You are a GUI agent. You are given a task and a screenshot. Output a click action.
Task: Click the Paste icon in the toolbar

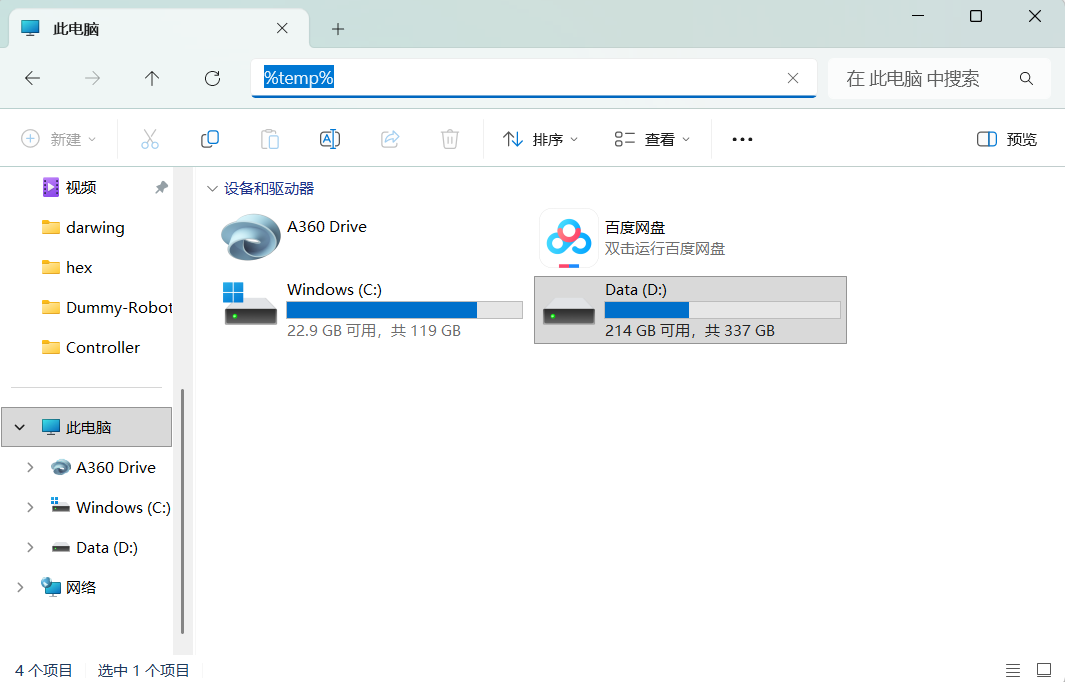click(269, 139)
